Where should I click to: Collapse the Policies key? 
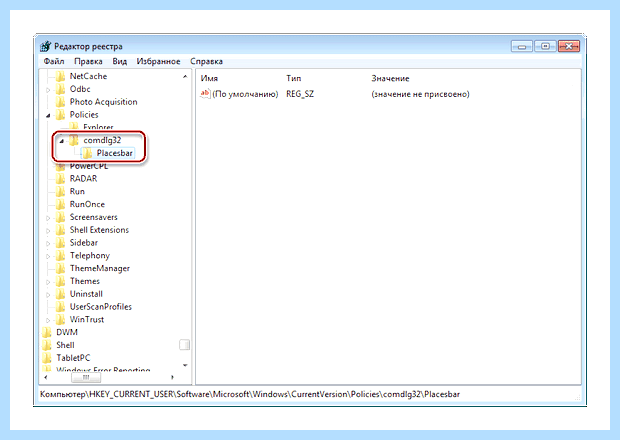(x=48, y=115)
